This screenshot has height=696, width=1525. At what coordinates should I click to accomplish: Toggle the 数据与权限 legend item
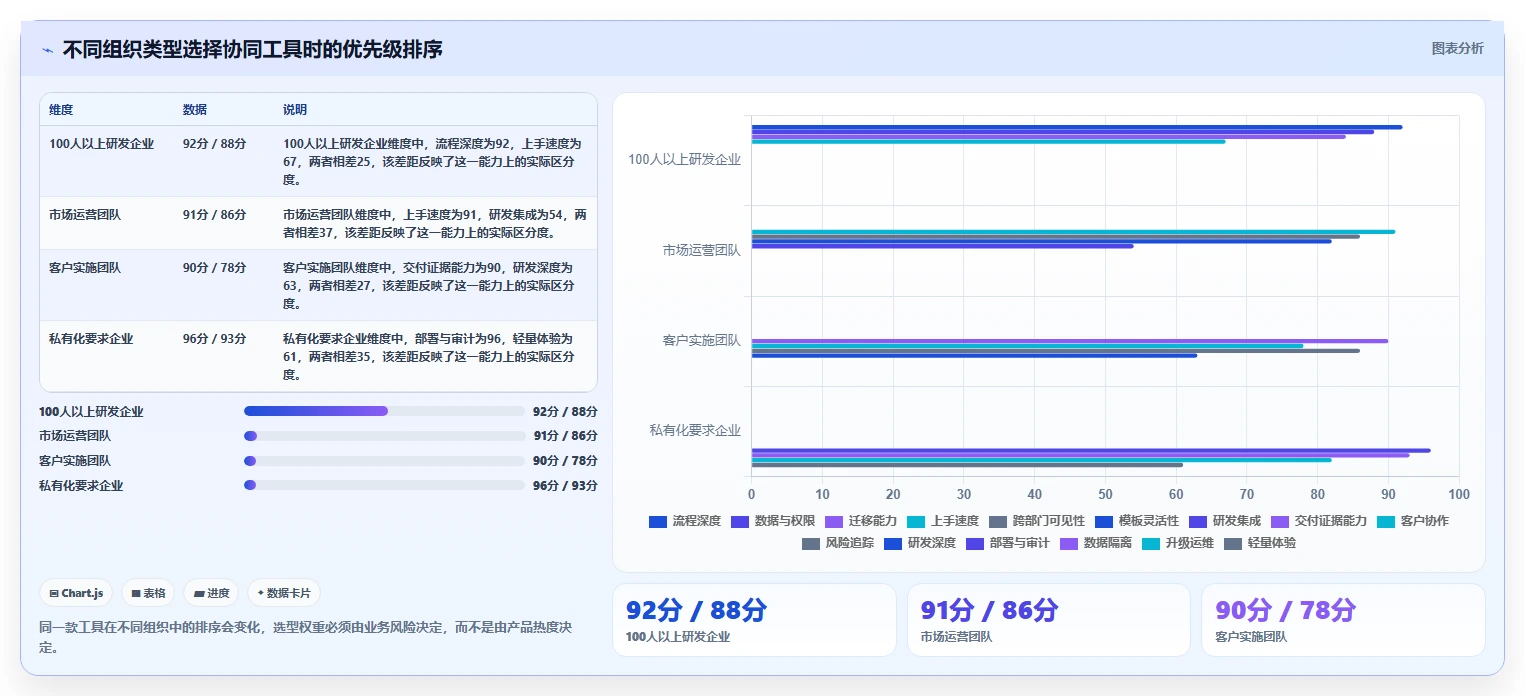click(773, 521)
